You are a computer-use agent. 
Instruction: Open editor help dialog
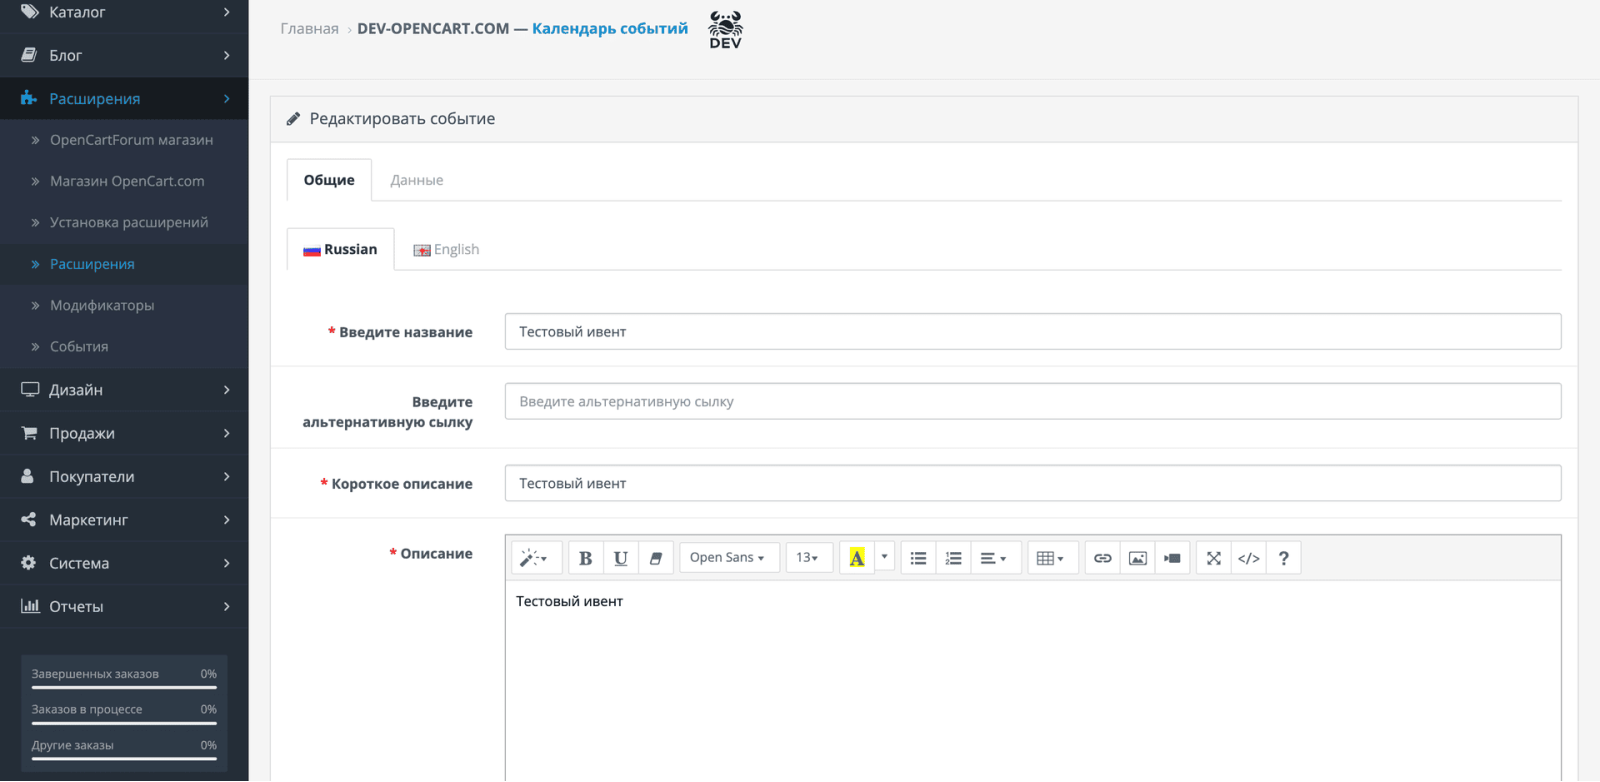pyautogui.click(x=1284, y=558)
